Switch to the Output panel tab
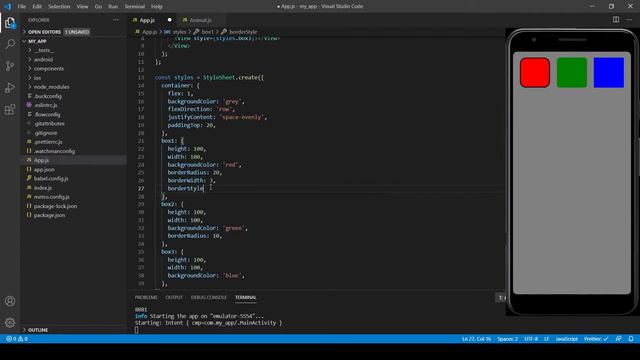The width and height of the screenshot is (640, 360). [174, 298]
